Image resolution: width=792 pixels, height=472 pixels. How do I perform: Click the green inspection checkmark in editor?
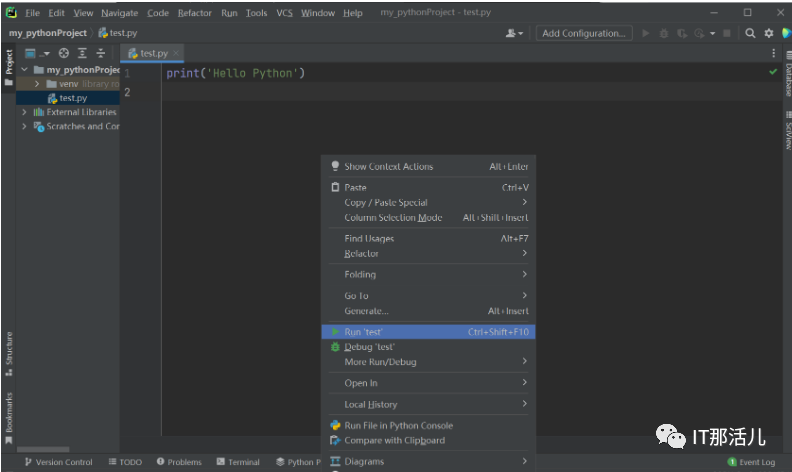[773, 73]
